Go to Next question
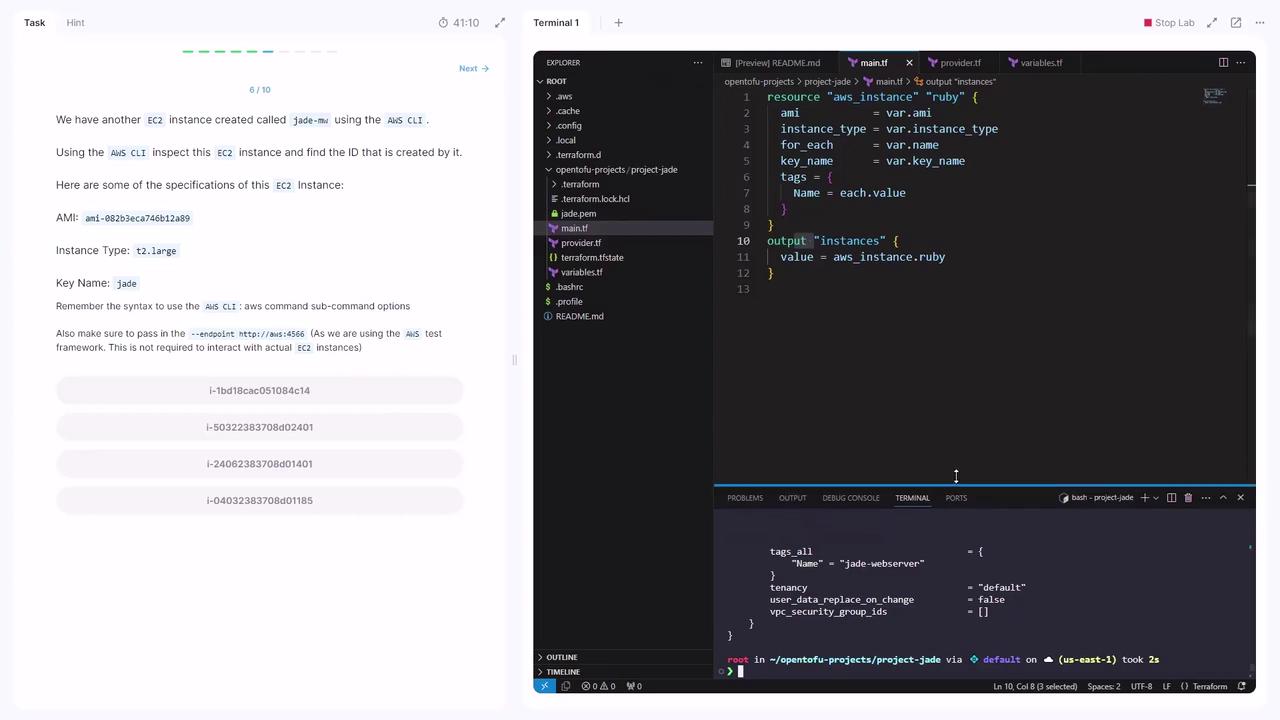This screenshot has width=1280, height=720. point(473,68)
